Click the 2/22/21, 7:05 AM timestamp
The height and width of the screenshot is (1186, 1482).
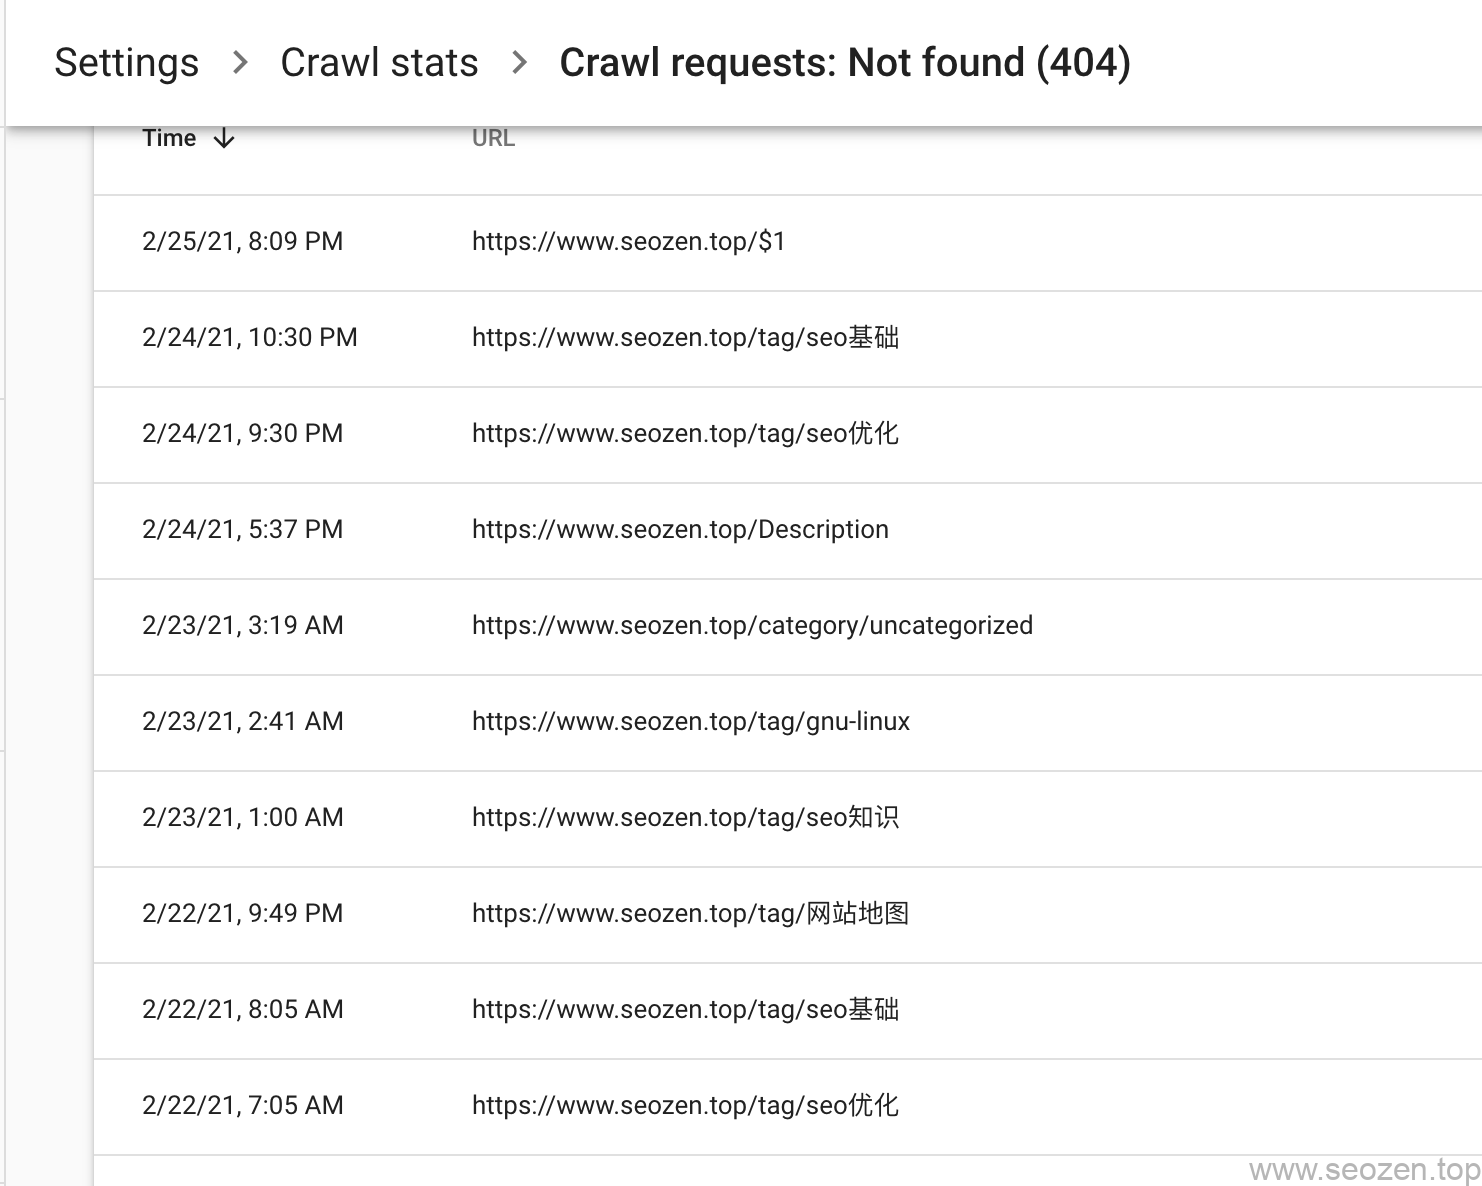(x=242, y=1106)
